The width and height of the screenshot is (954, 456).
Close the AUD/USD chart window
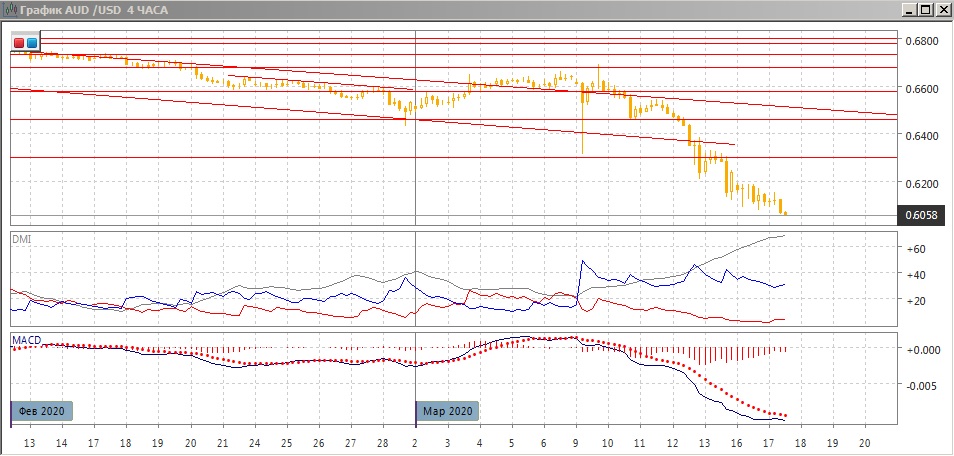coord(942,9)
